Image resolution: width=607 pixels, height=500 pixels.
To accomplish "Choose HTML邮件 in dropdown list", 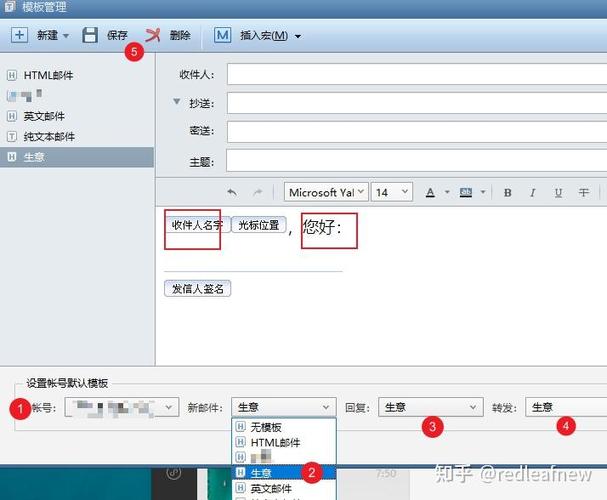I will click(x=284, y=442).
